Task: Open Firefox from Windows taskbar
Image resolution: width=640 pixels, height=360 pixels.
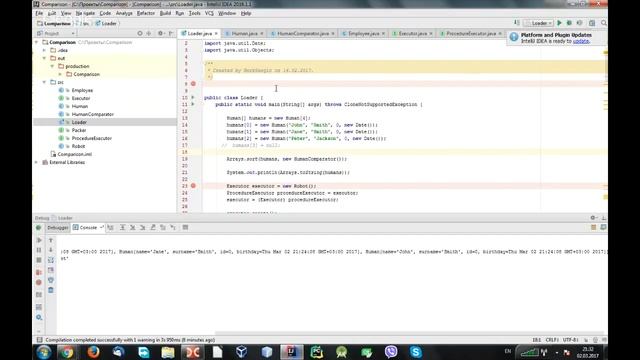Action: [x=93, y=352]
